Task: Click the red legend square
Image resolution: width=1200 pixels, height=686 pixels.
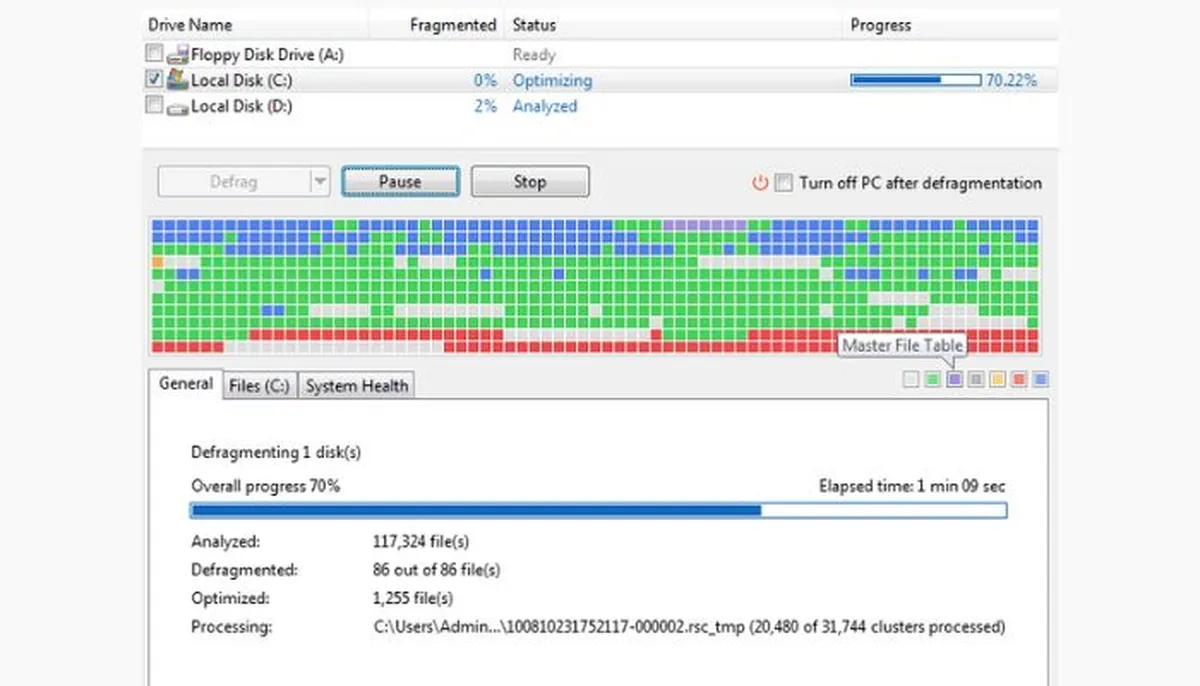Action: pos(1019,379)
